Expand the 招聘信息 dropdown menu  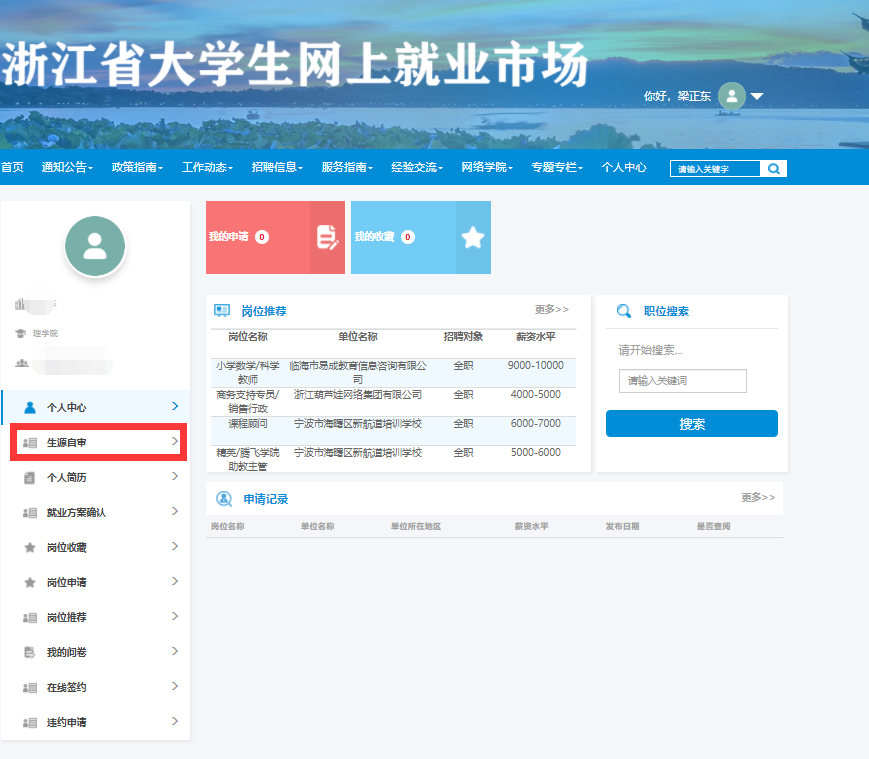277,168
